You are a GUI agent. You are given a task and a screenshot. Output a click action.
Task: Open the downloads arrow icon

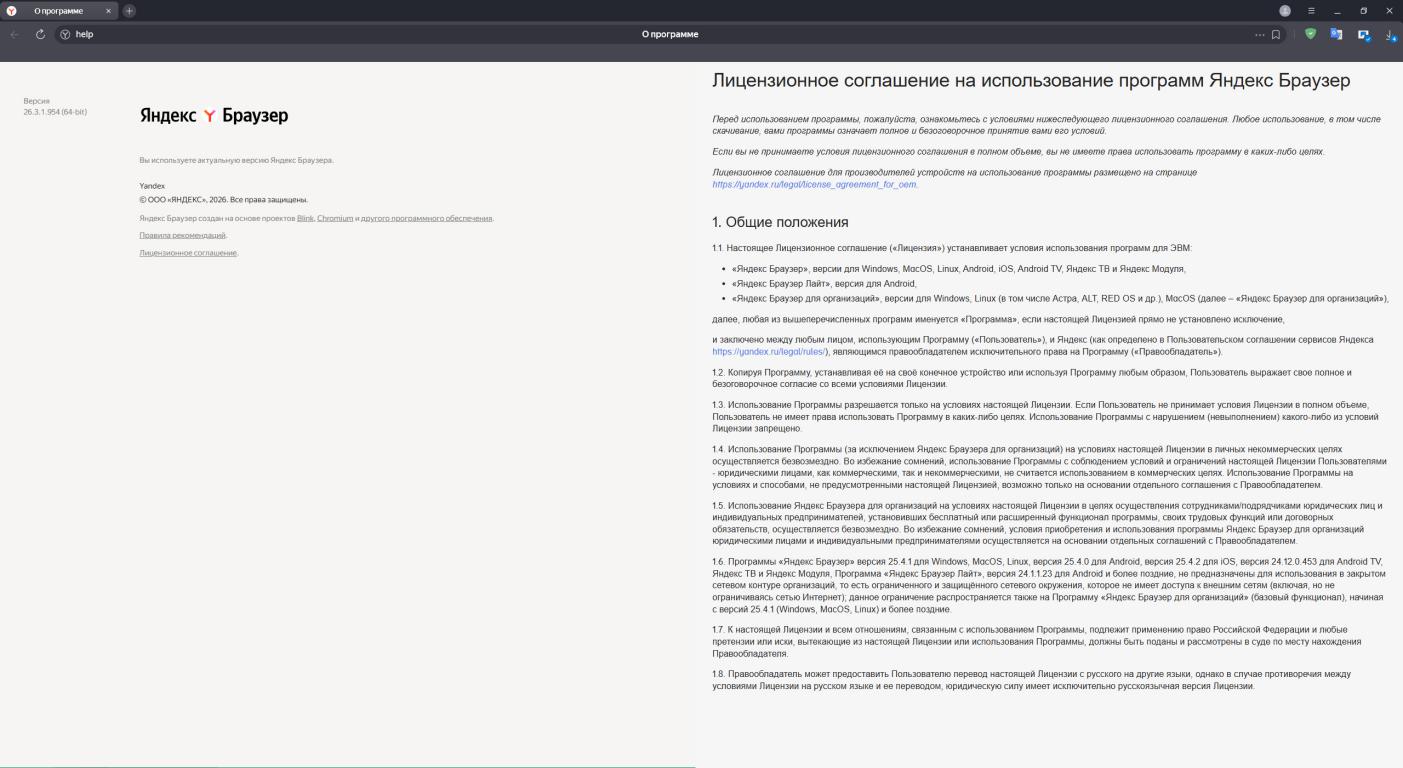tap(1390, 35)
